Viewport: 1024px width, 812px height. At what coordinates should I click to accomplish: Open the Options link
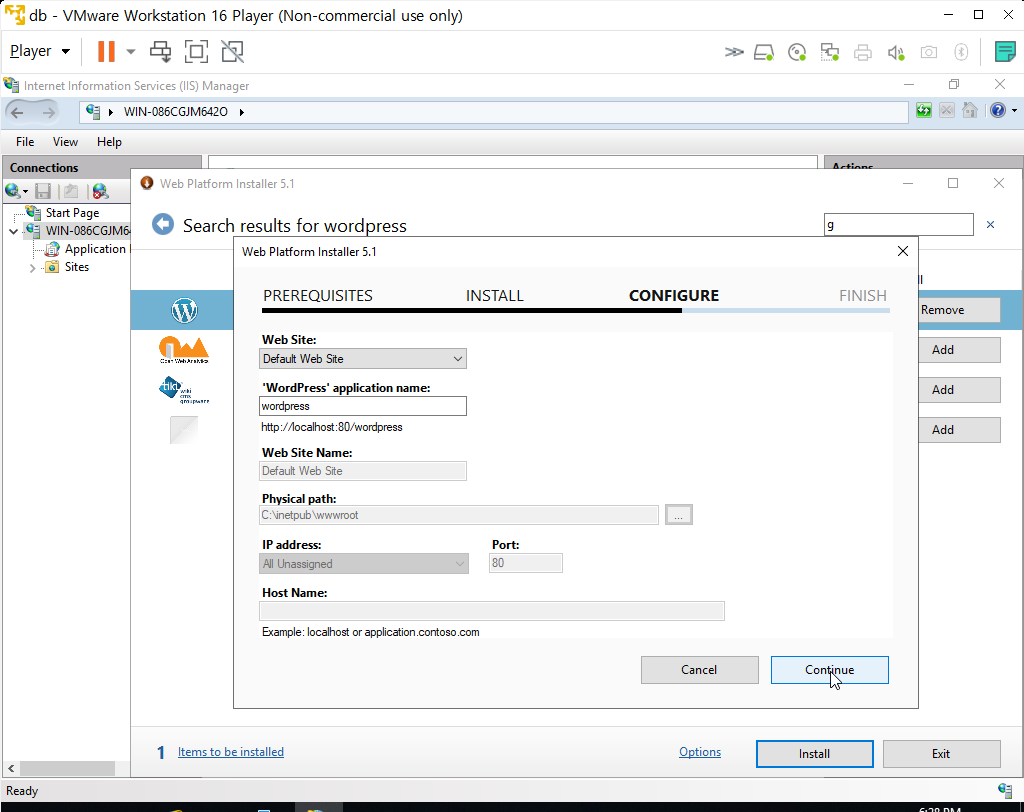coord(699,752)
